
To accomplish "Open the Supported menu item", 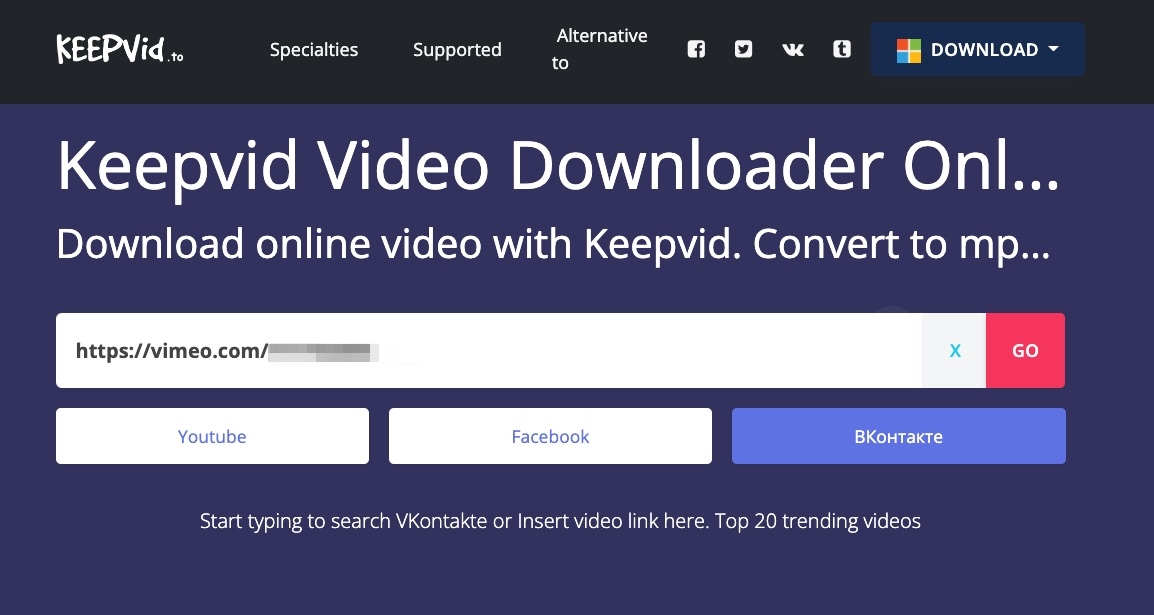I will click(457, 49).
